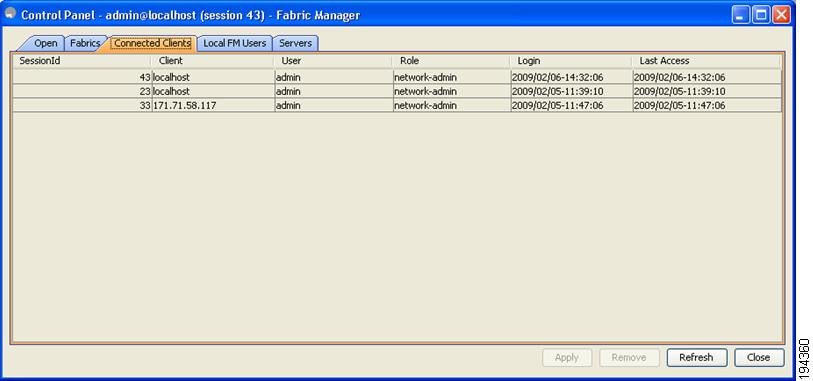
Task: Select localhost client in session 23 row
Action: click(x=213, y=91)
